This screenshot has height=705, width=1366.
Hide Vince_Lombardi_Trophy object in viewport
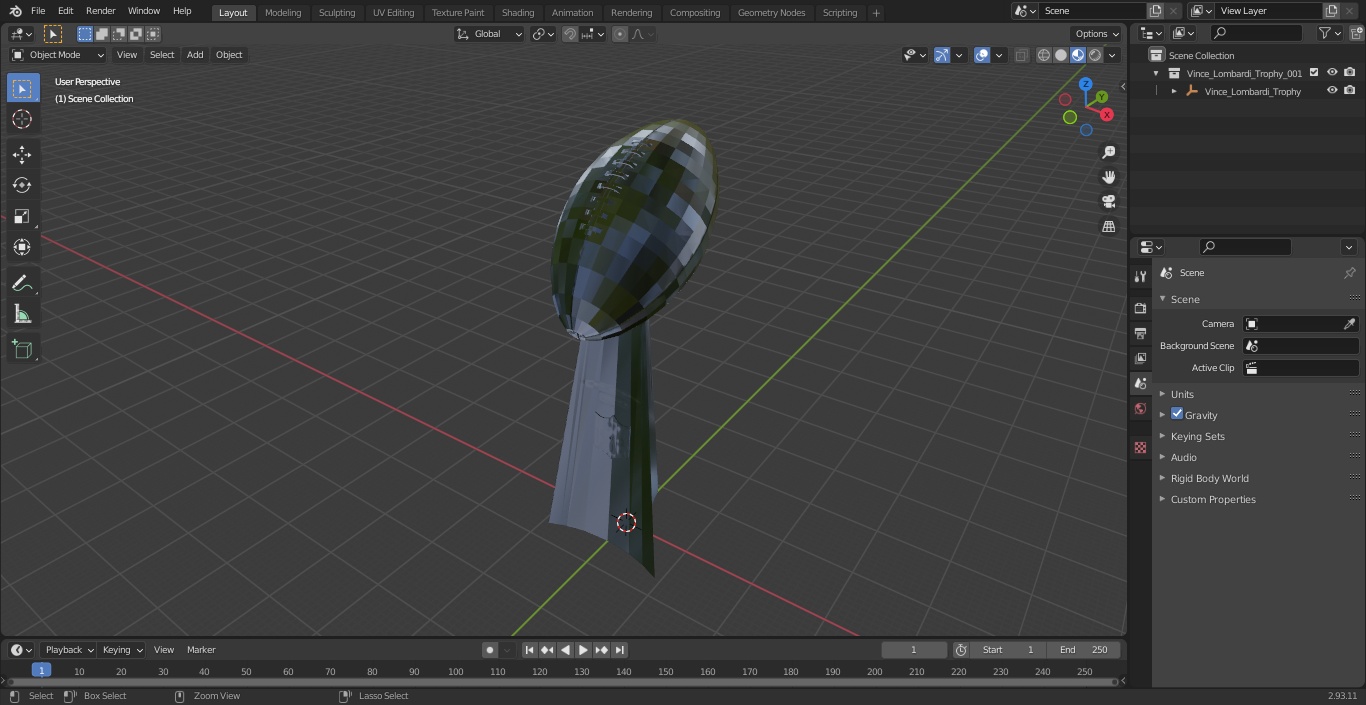point(1332,91)
